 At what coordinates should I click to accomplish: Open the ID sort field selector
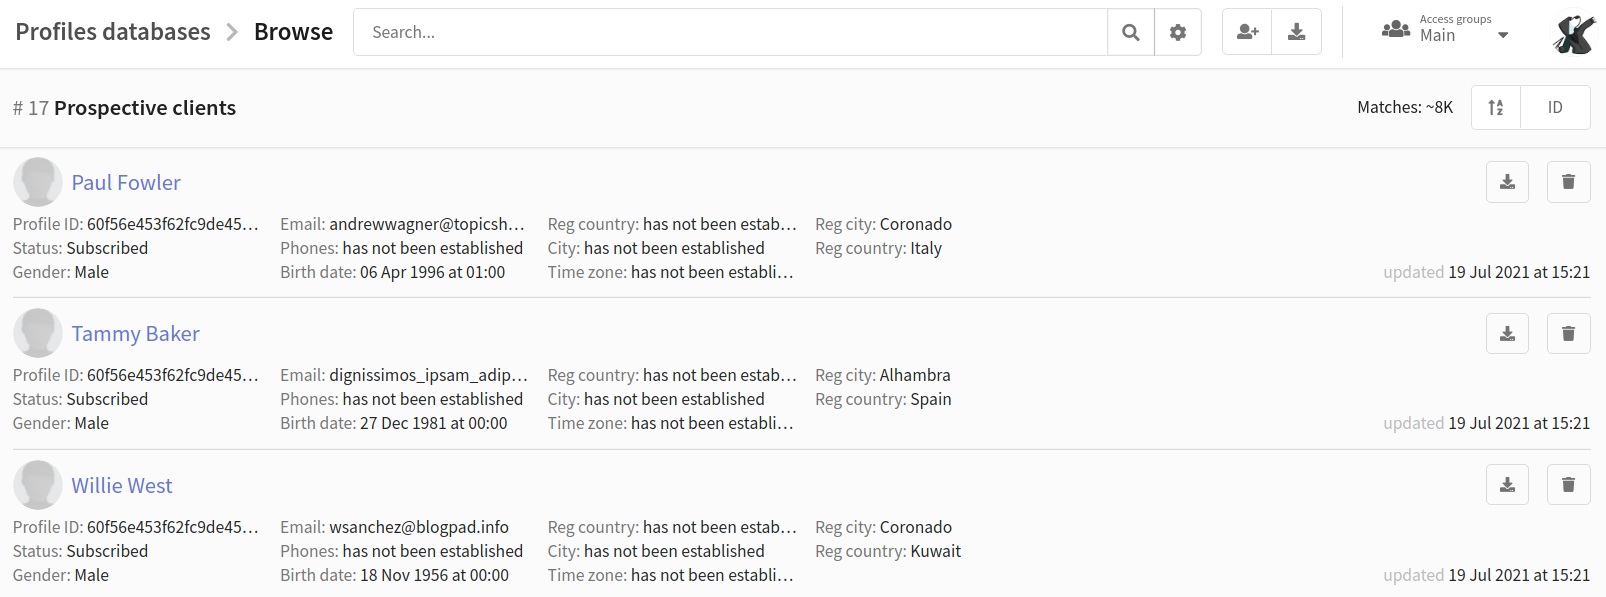(1555, 107)
